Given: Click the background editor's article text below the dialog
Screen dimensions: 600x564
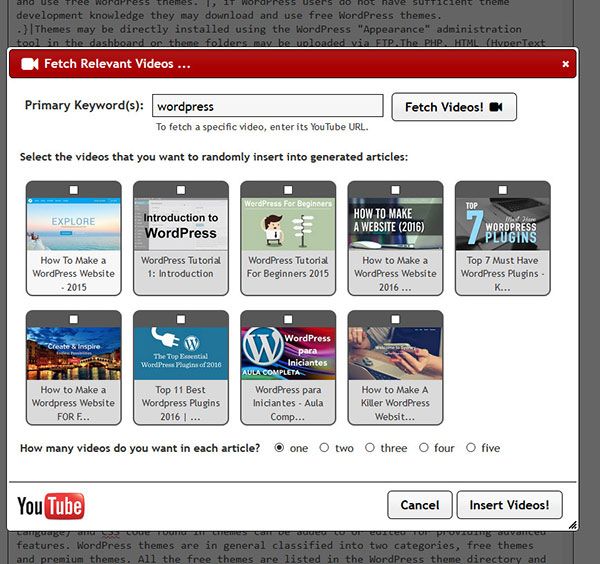Looking at the screenshot, I should coord(281,548).
